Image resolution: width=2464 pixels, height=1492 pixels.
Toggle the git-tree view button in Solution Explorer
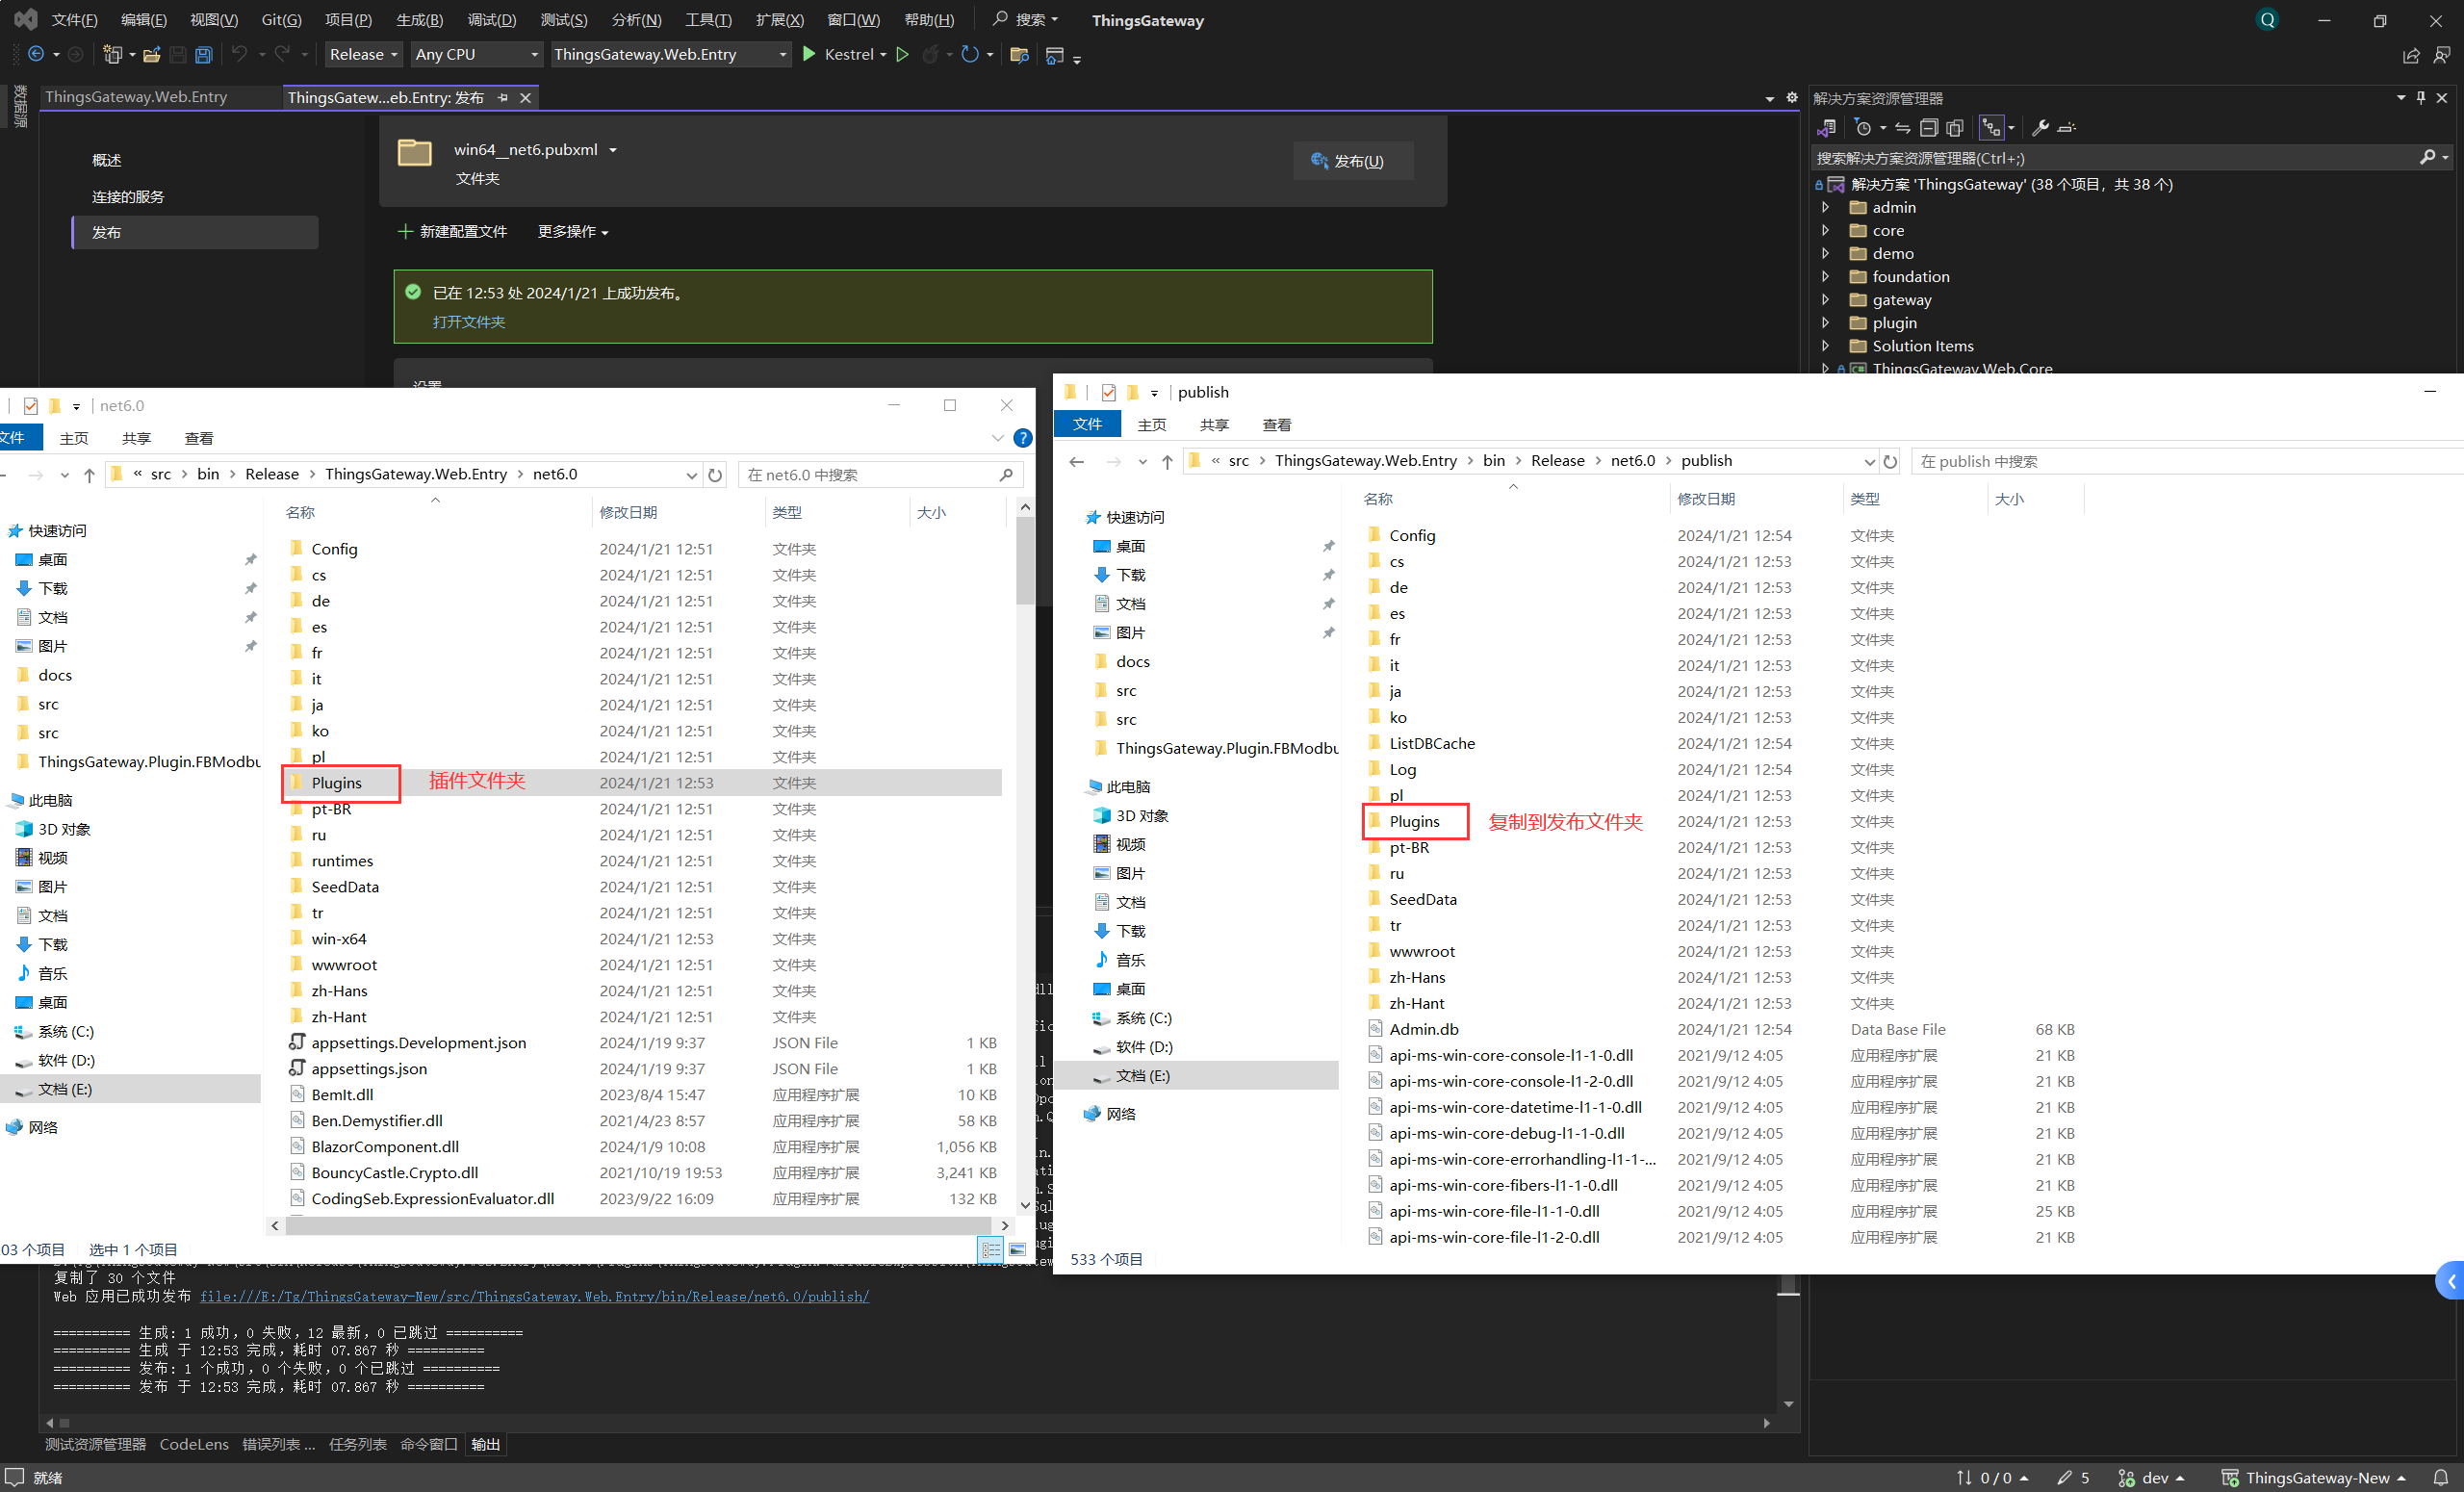[x=1991, y=128]
